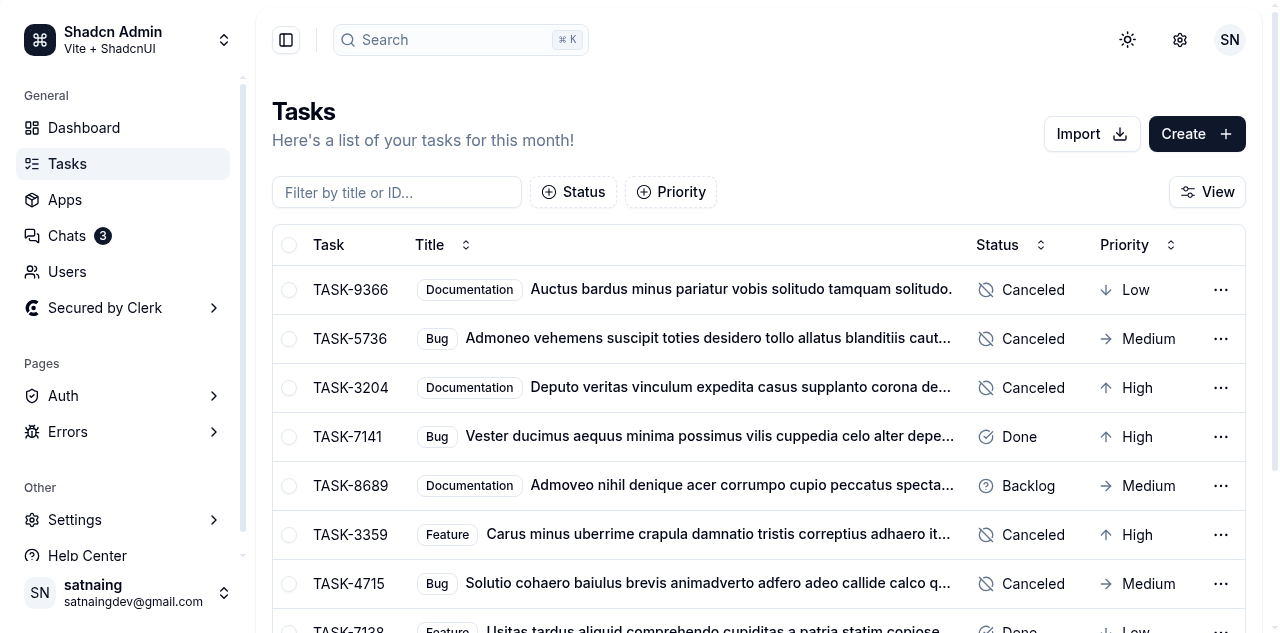
Task: Open row actions for TASK-3204
Action: point(1221,388)
